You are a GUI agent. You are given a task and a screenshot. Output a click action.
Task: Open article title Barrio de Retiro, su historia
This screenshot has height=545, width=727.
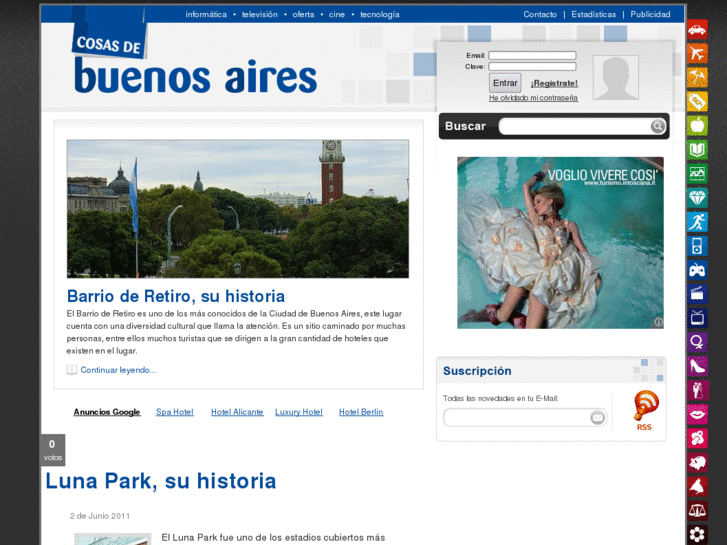[x=176, y=296]
